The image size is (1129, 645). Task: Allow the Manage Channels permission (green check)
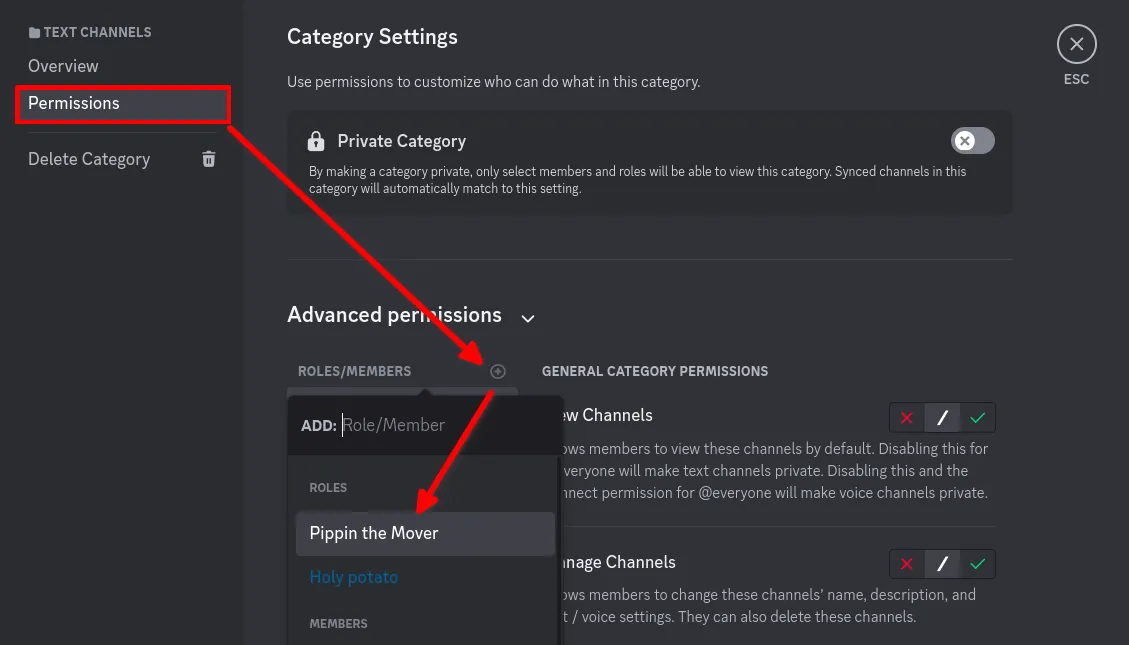(x=977, y=564)
